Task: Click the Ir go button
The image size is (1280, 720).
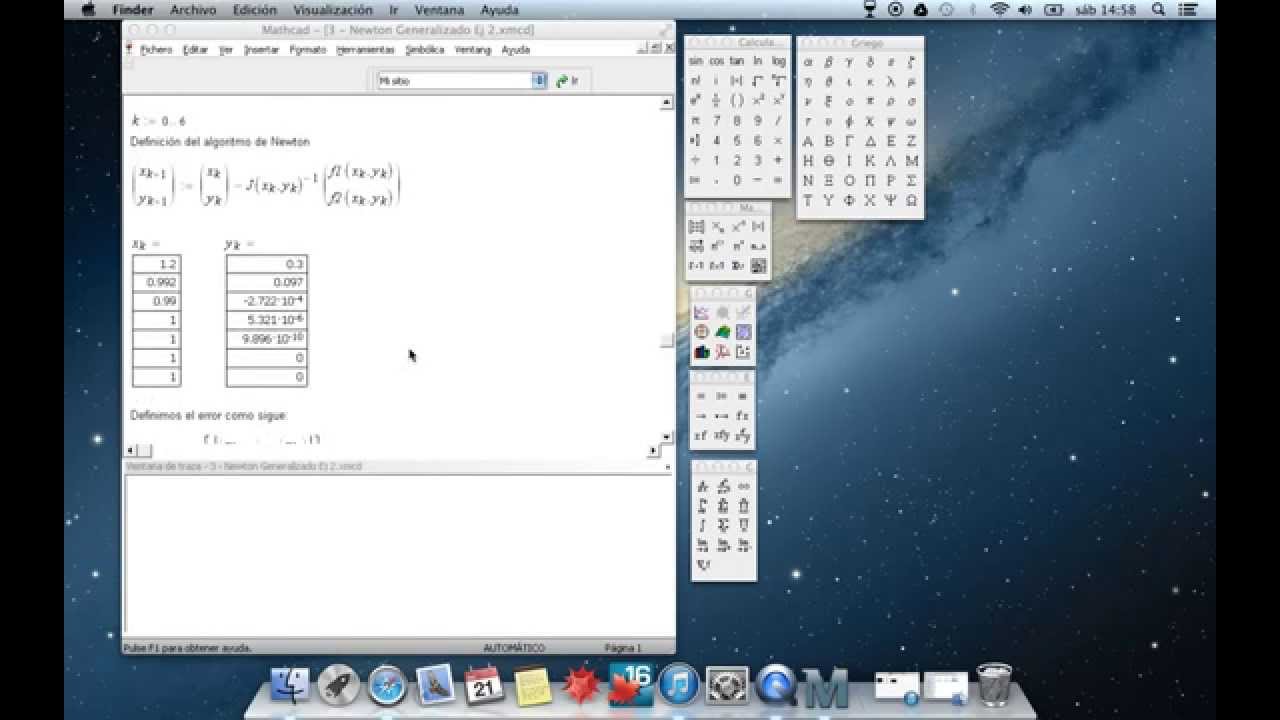Action: coord(568,81)
